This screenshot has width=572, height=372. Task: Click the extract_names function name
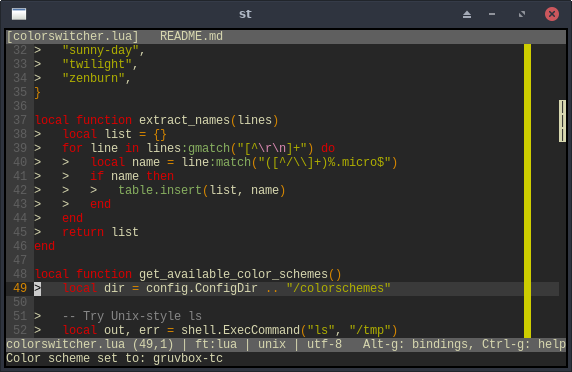184,120
